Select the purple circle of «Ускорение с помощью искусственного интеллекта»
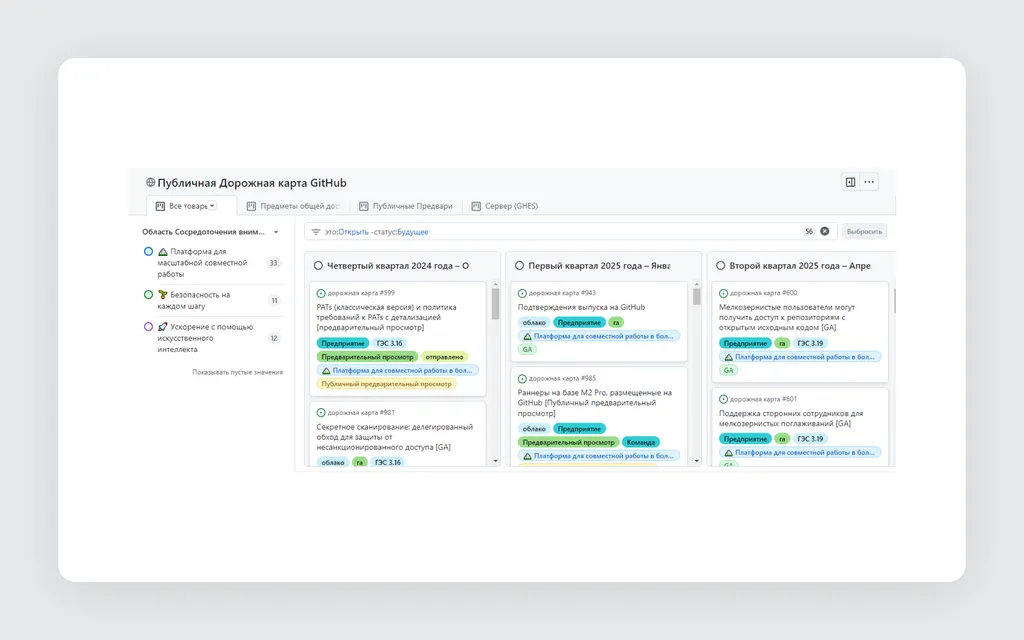Screen dimensions: 1024x640 coord(148,327)
